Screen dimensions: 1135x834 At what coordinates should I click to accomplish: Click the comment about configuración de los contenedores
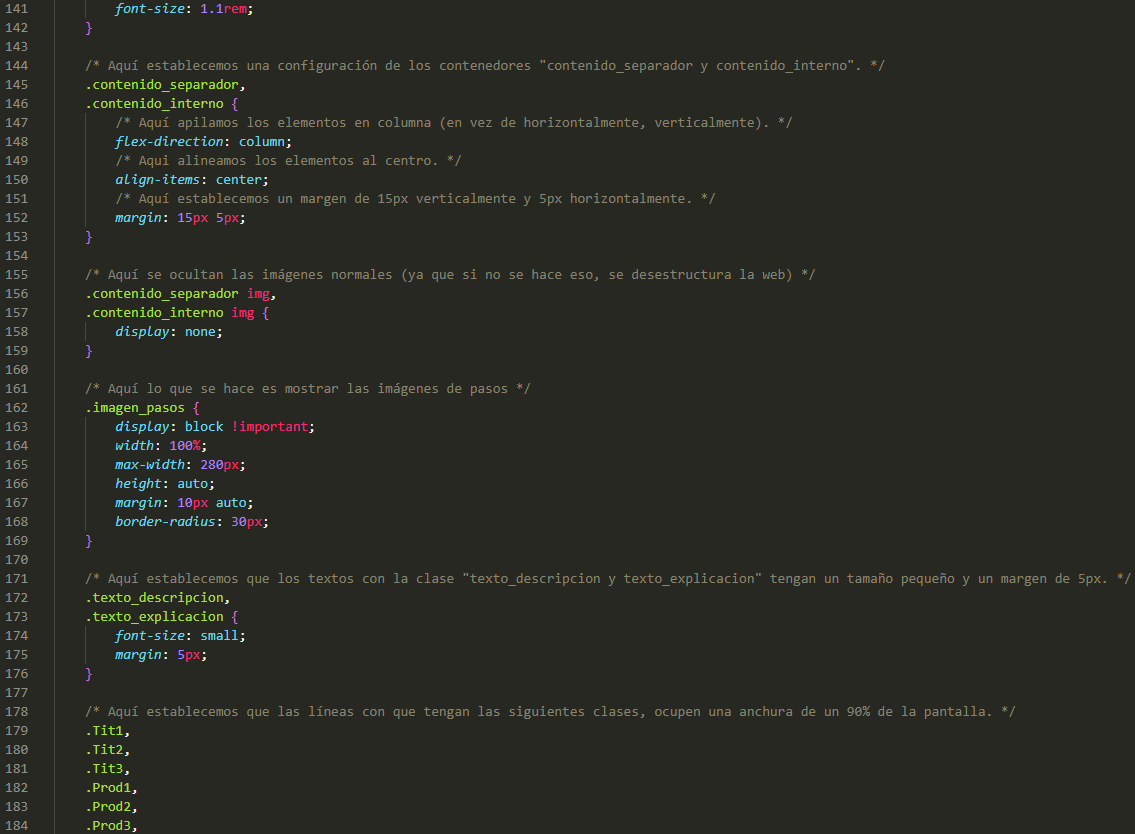point(485,66)
